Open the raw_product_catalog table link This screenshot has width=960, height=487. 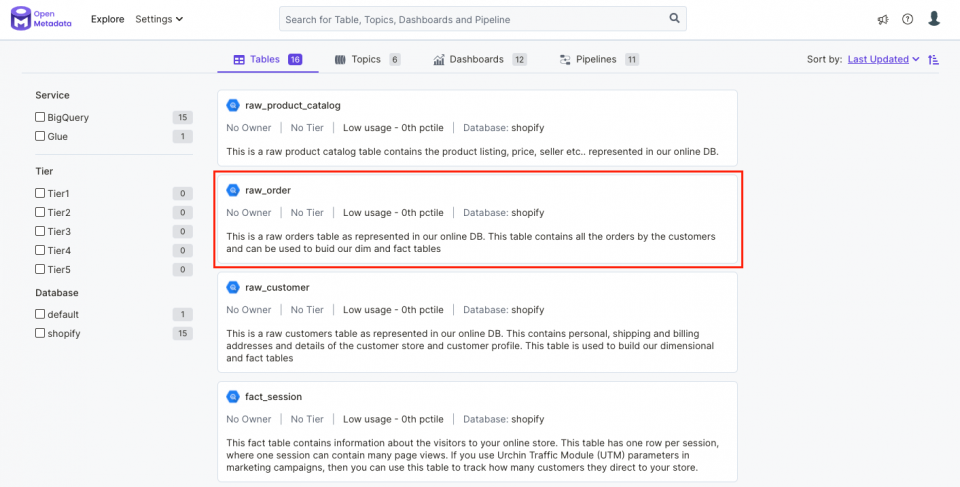pos(293,105)
